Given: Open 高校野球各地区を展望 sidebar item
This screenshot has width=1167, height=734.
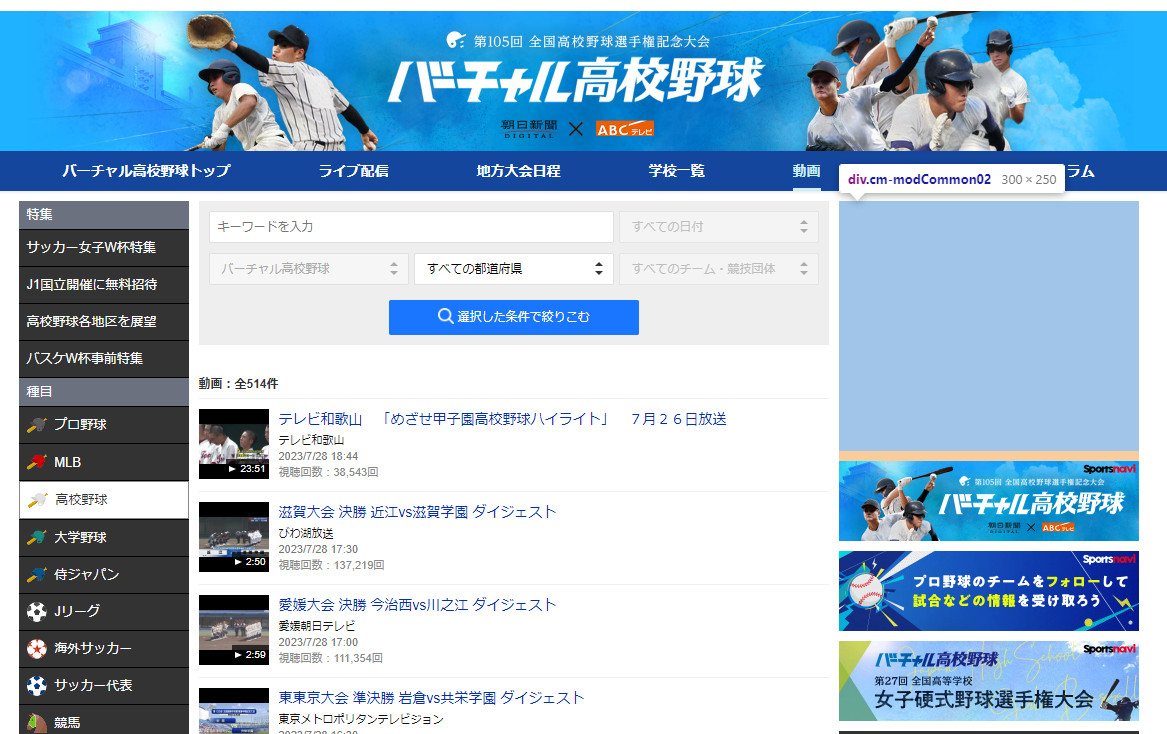Looking at the screenshot, I should 103,322.
